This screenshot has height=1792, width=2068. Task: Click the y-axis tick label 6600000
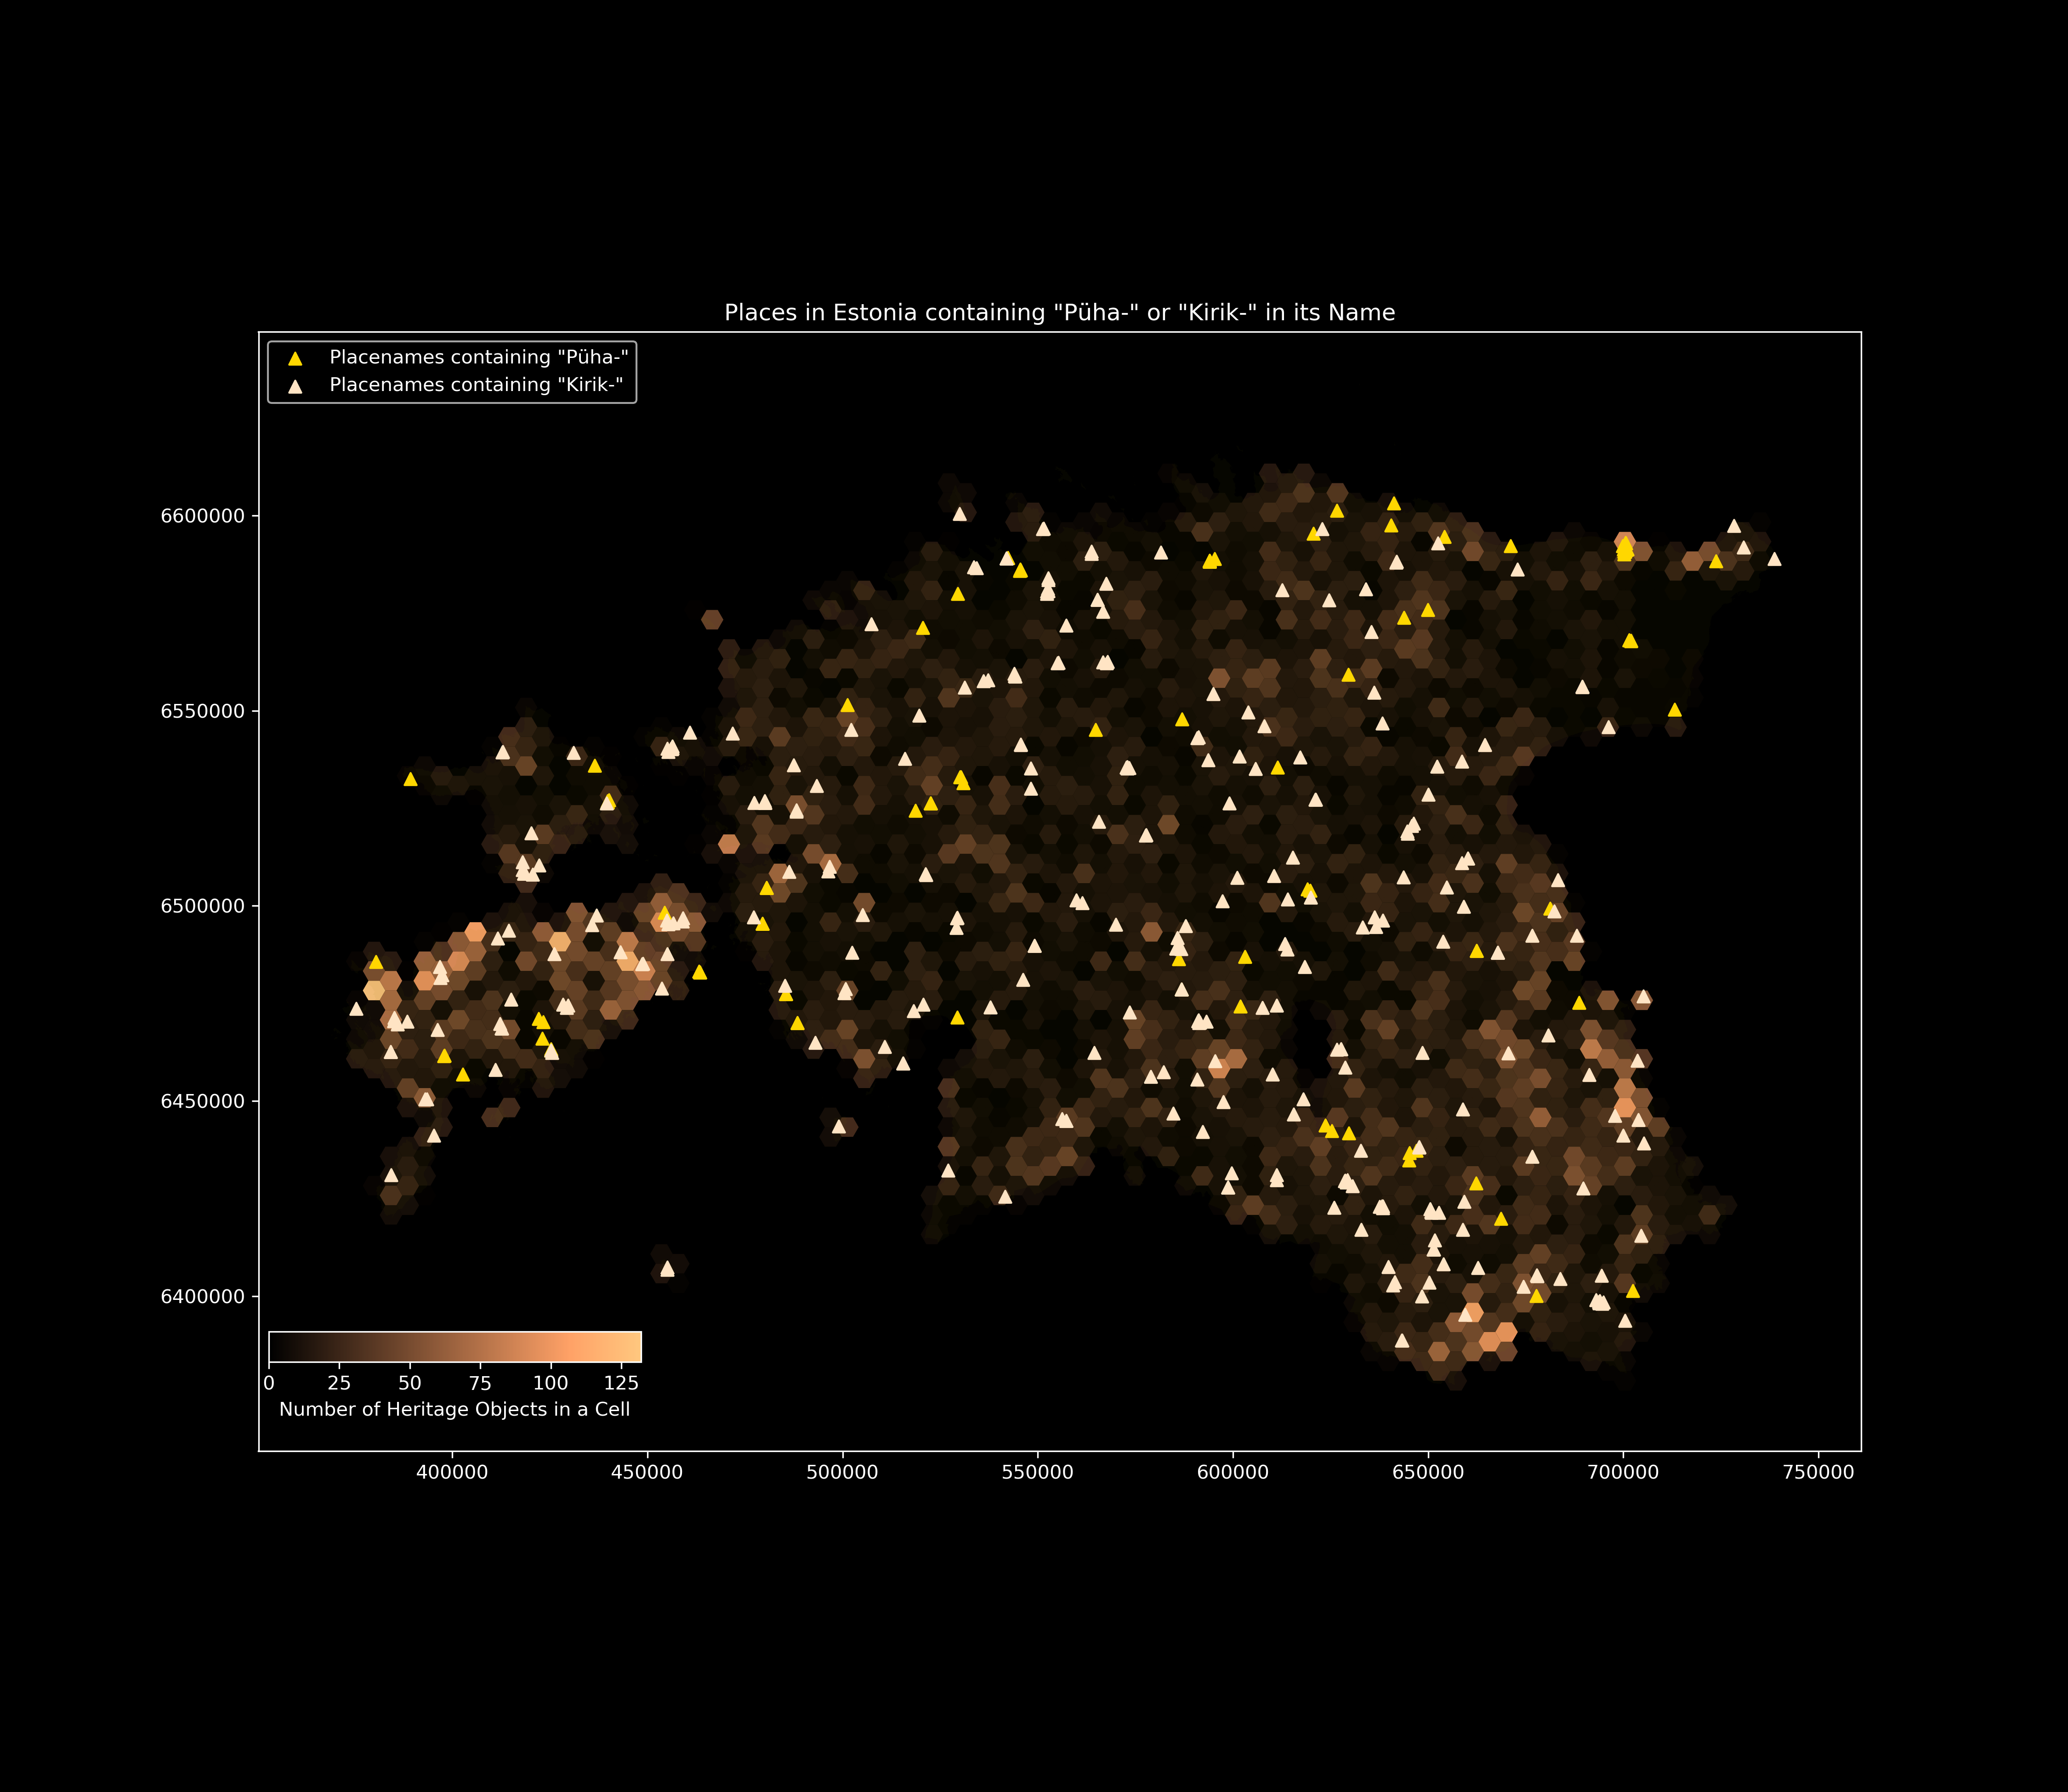(x=202, y=516)
